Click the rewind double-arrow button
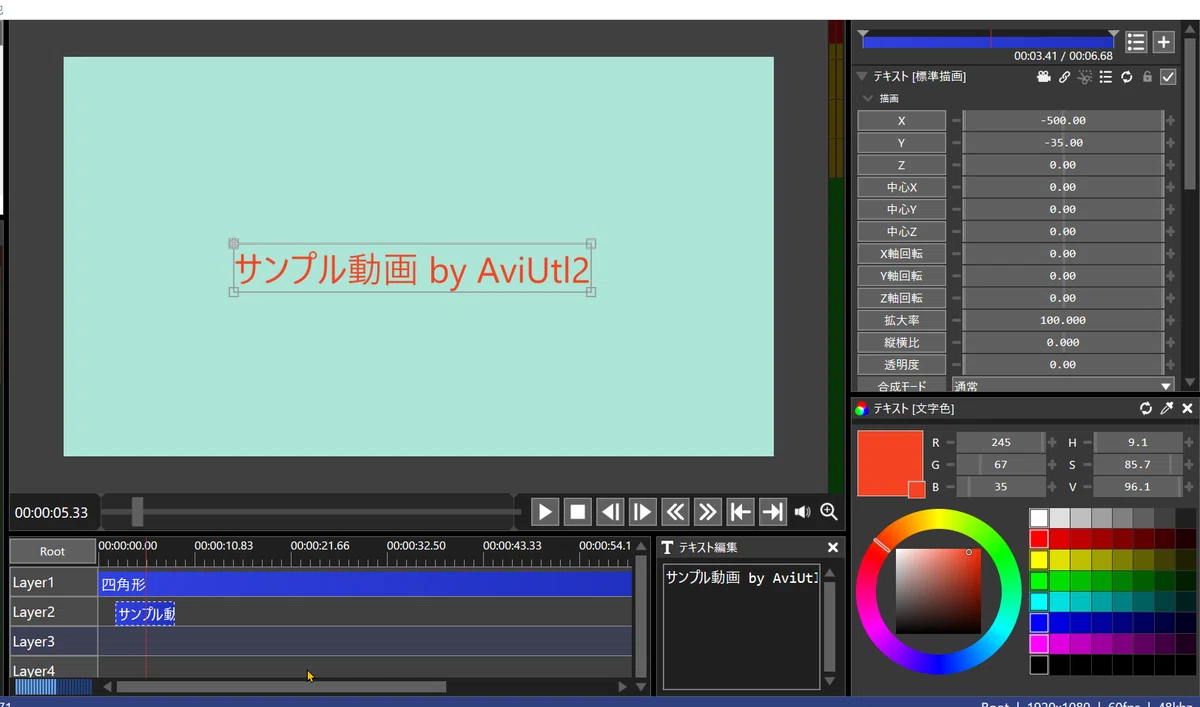The image size is (1200, 707). pyautogui.click(x=675, y=512)
